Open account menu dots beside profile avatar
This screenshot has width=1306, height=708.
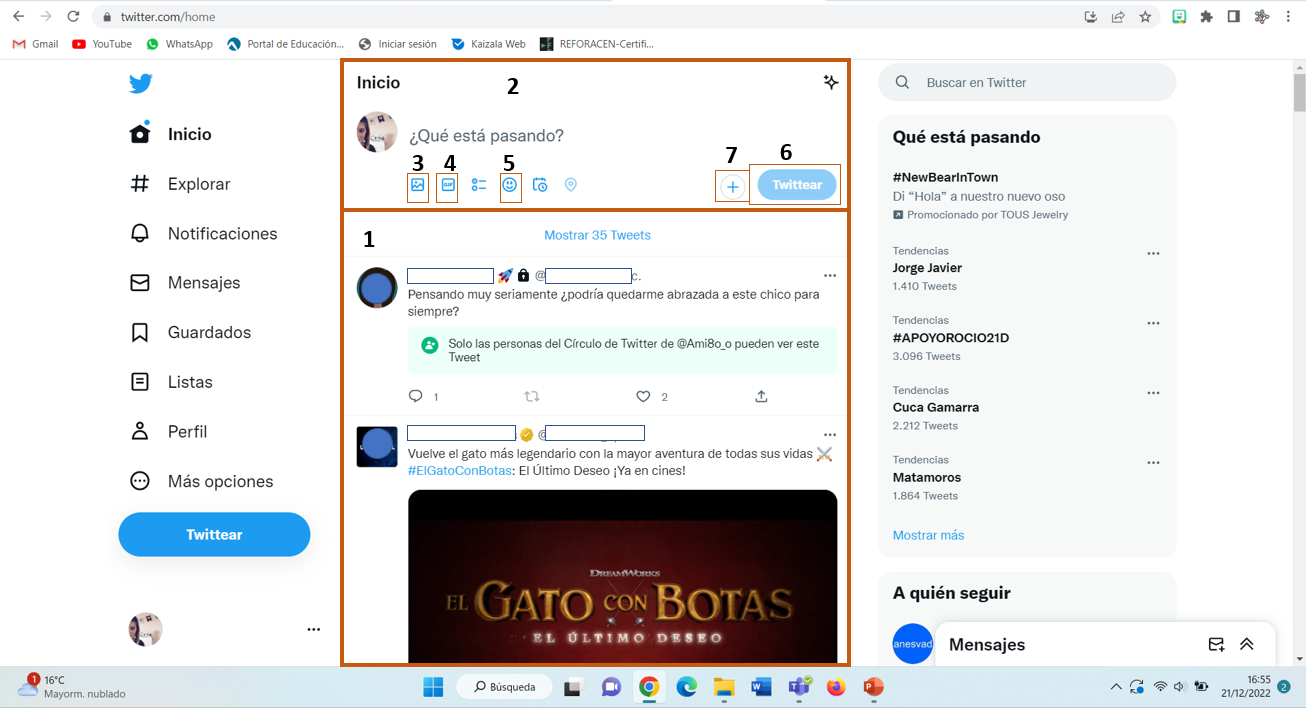pos(314,629)
